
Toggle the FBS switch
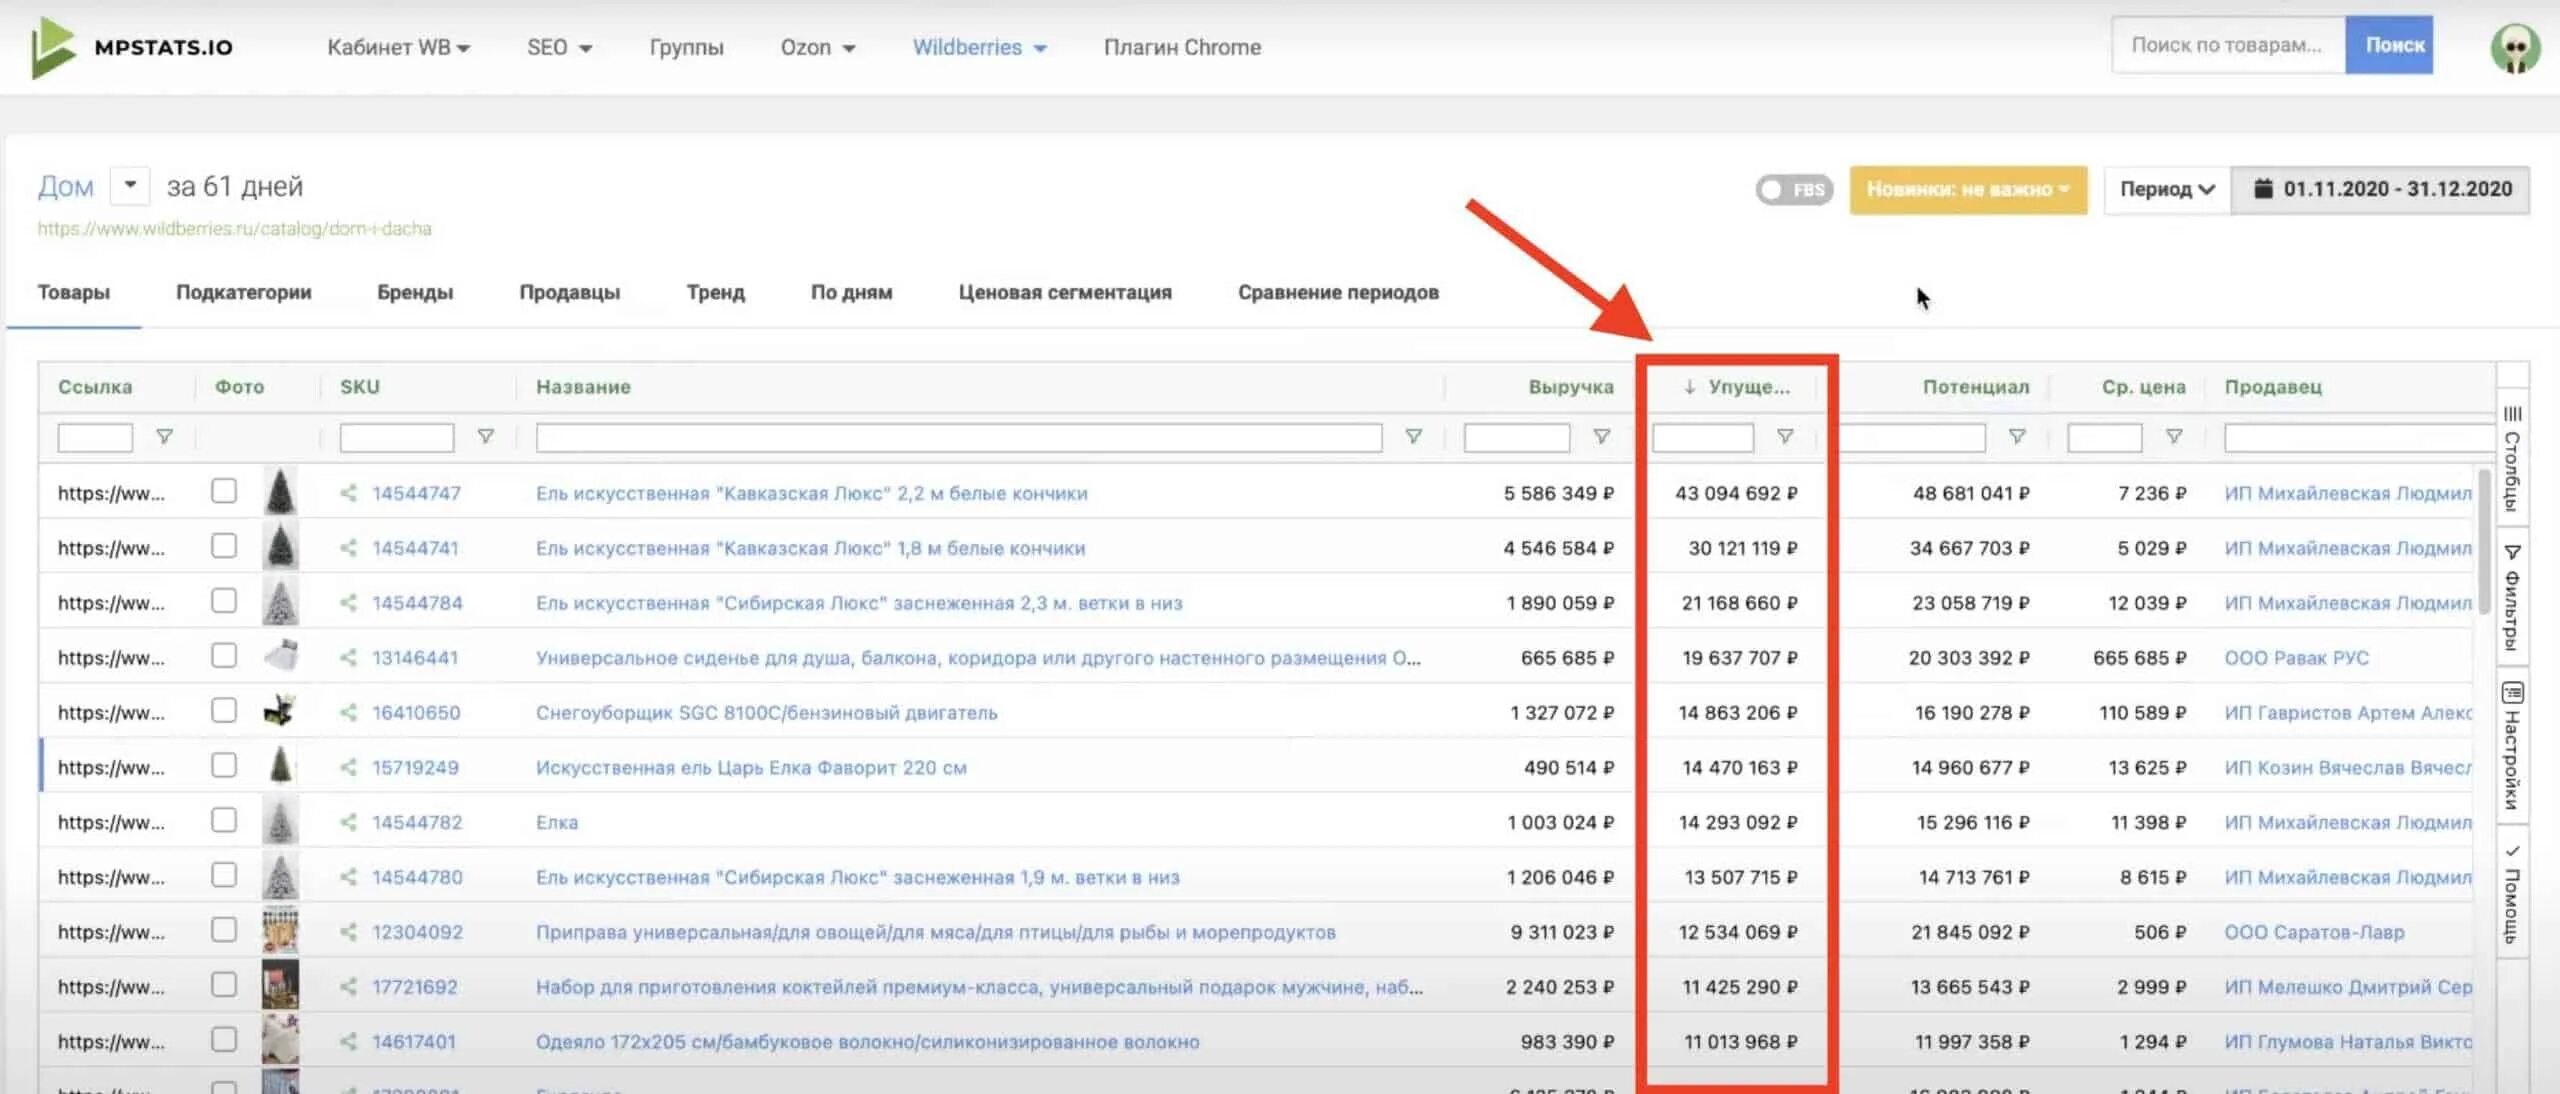(1793, 189)
